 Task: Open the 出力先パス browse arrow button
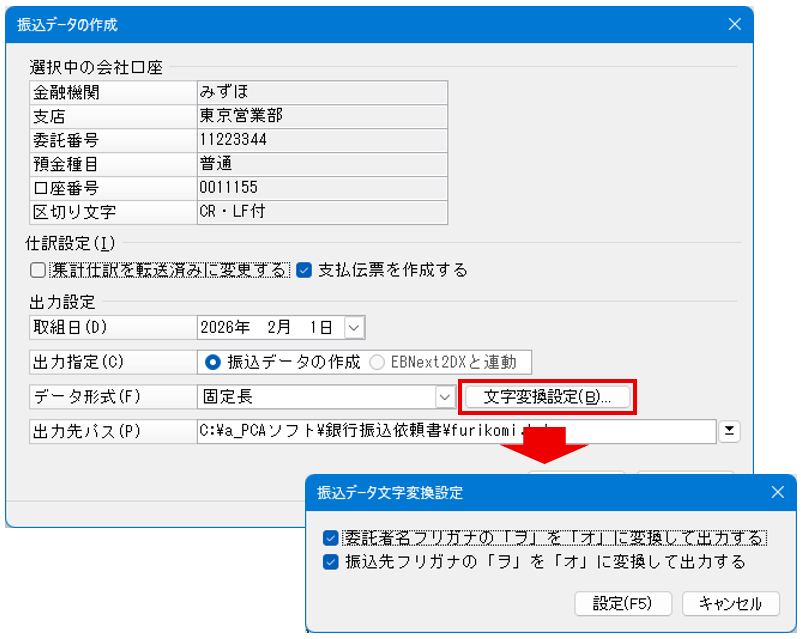730,431
